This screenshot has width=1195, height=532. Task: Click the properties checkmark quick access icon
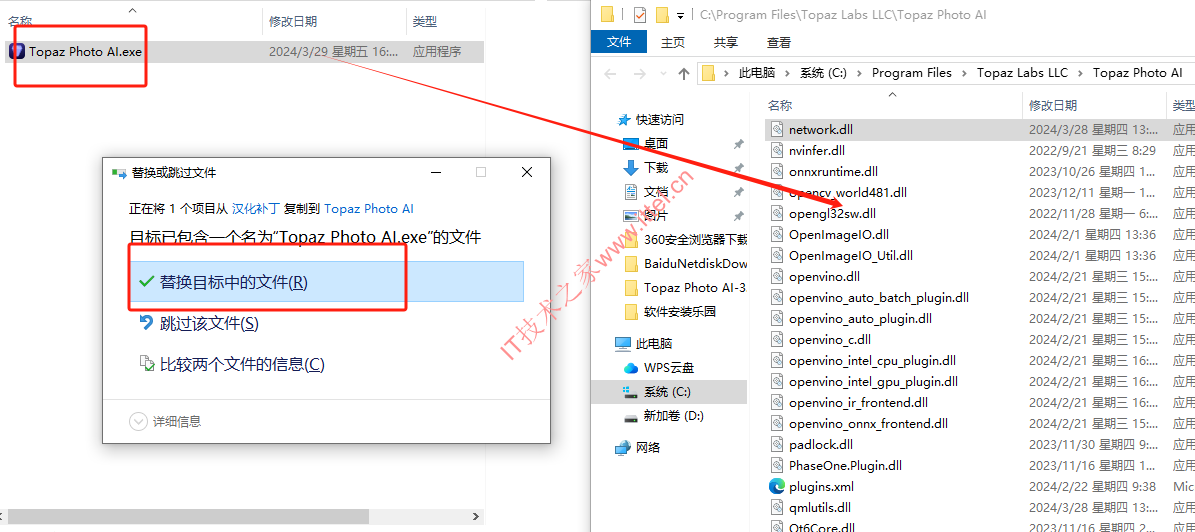coord(639,14)
